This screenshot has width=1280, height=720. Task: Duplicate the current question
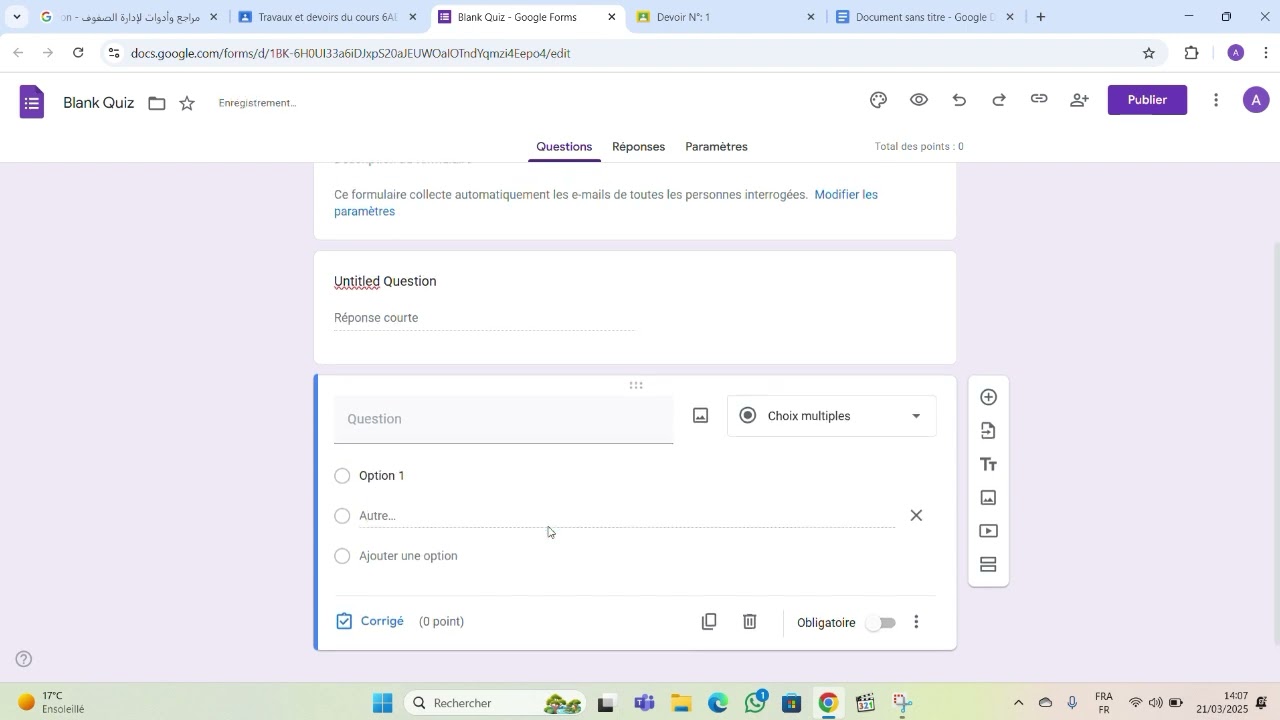click(x=709, y=622)
